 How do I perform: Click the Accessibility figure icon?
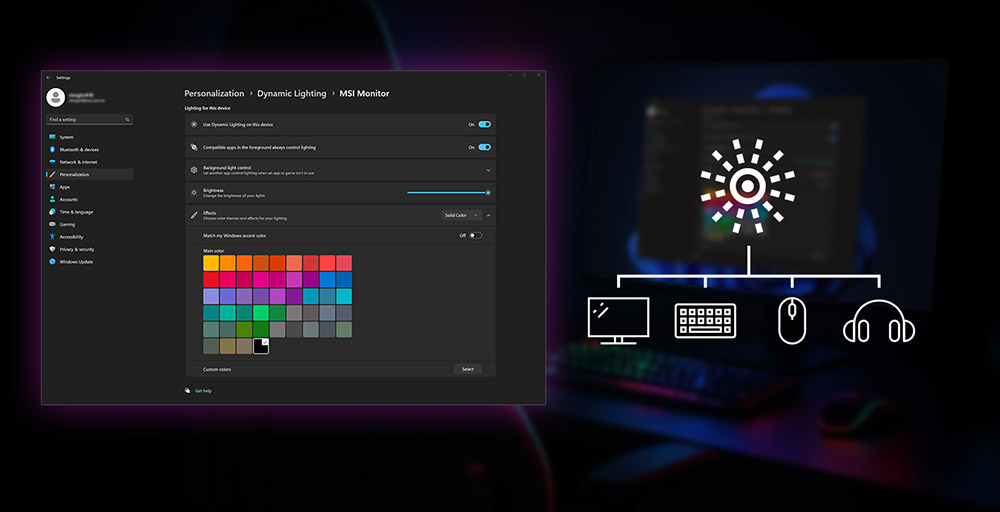[52, 237]
